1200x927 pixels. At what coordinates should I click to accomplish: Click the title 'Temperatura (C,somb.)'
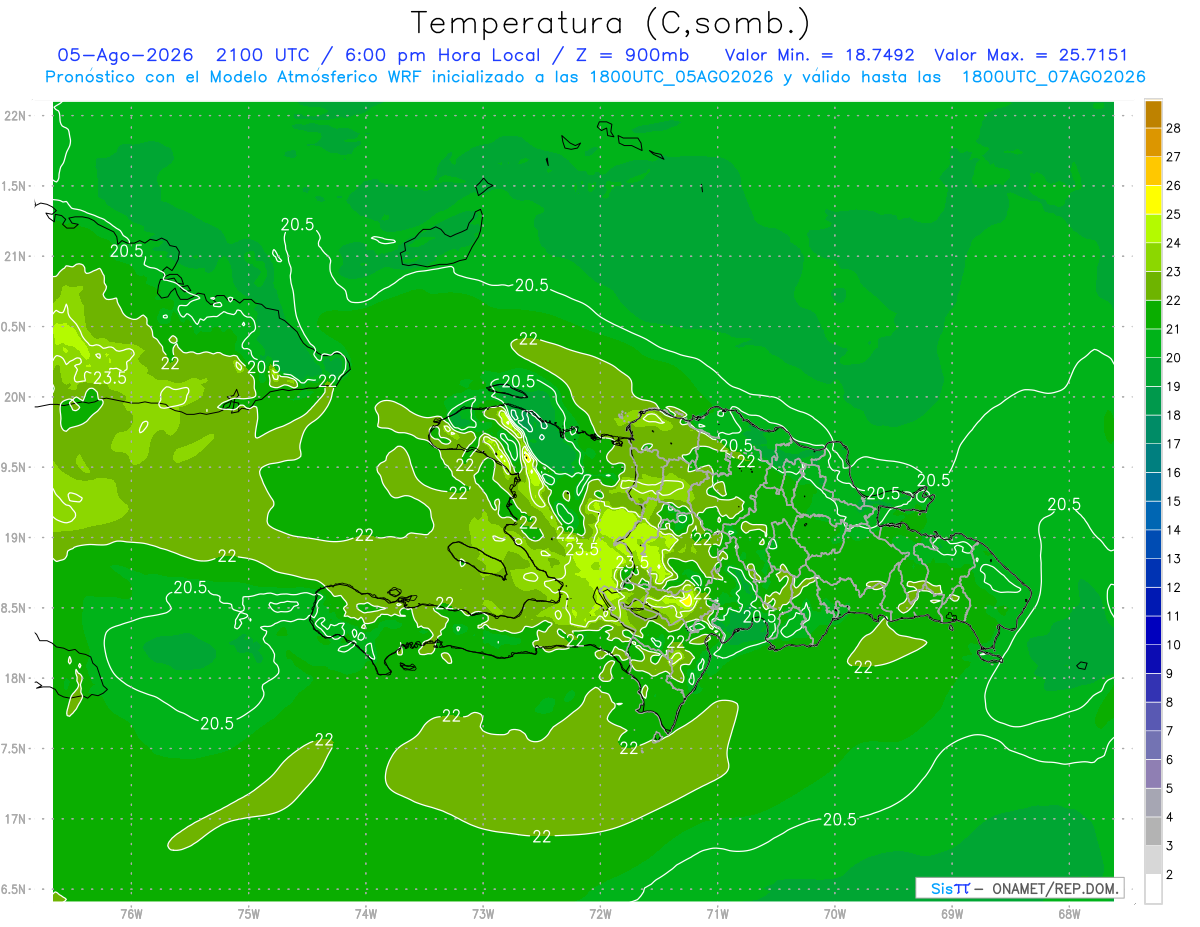tap(611, 22)
